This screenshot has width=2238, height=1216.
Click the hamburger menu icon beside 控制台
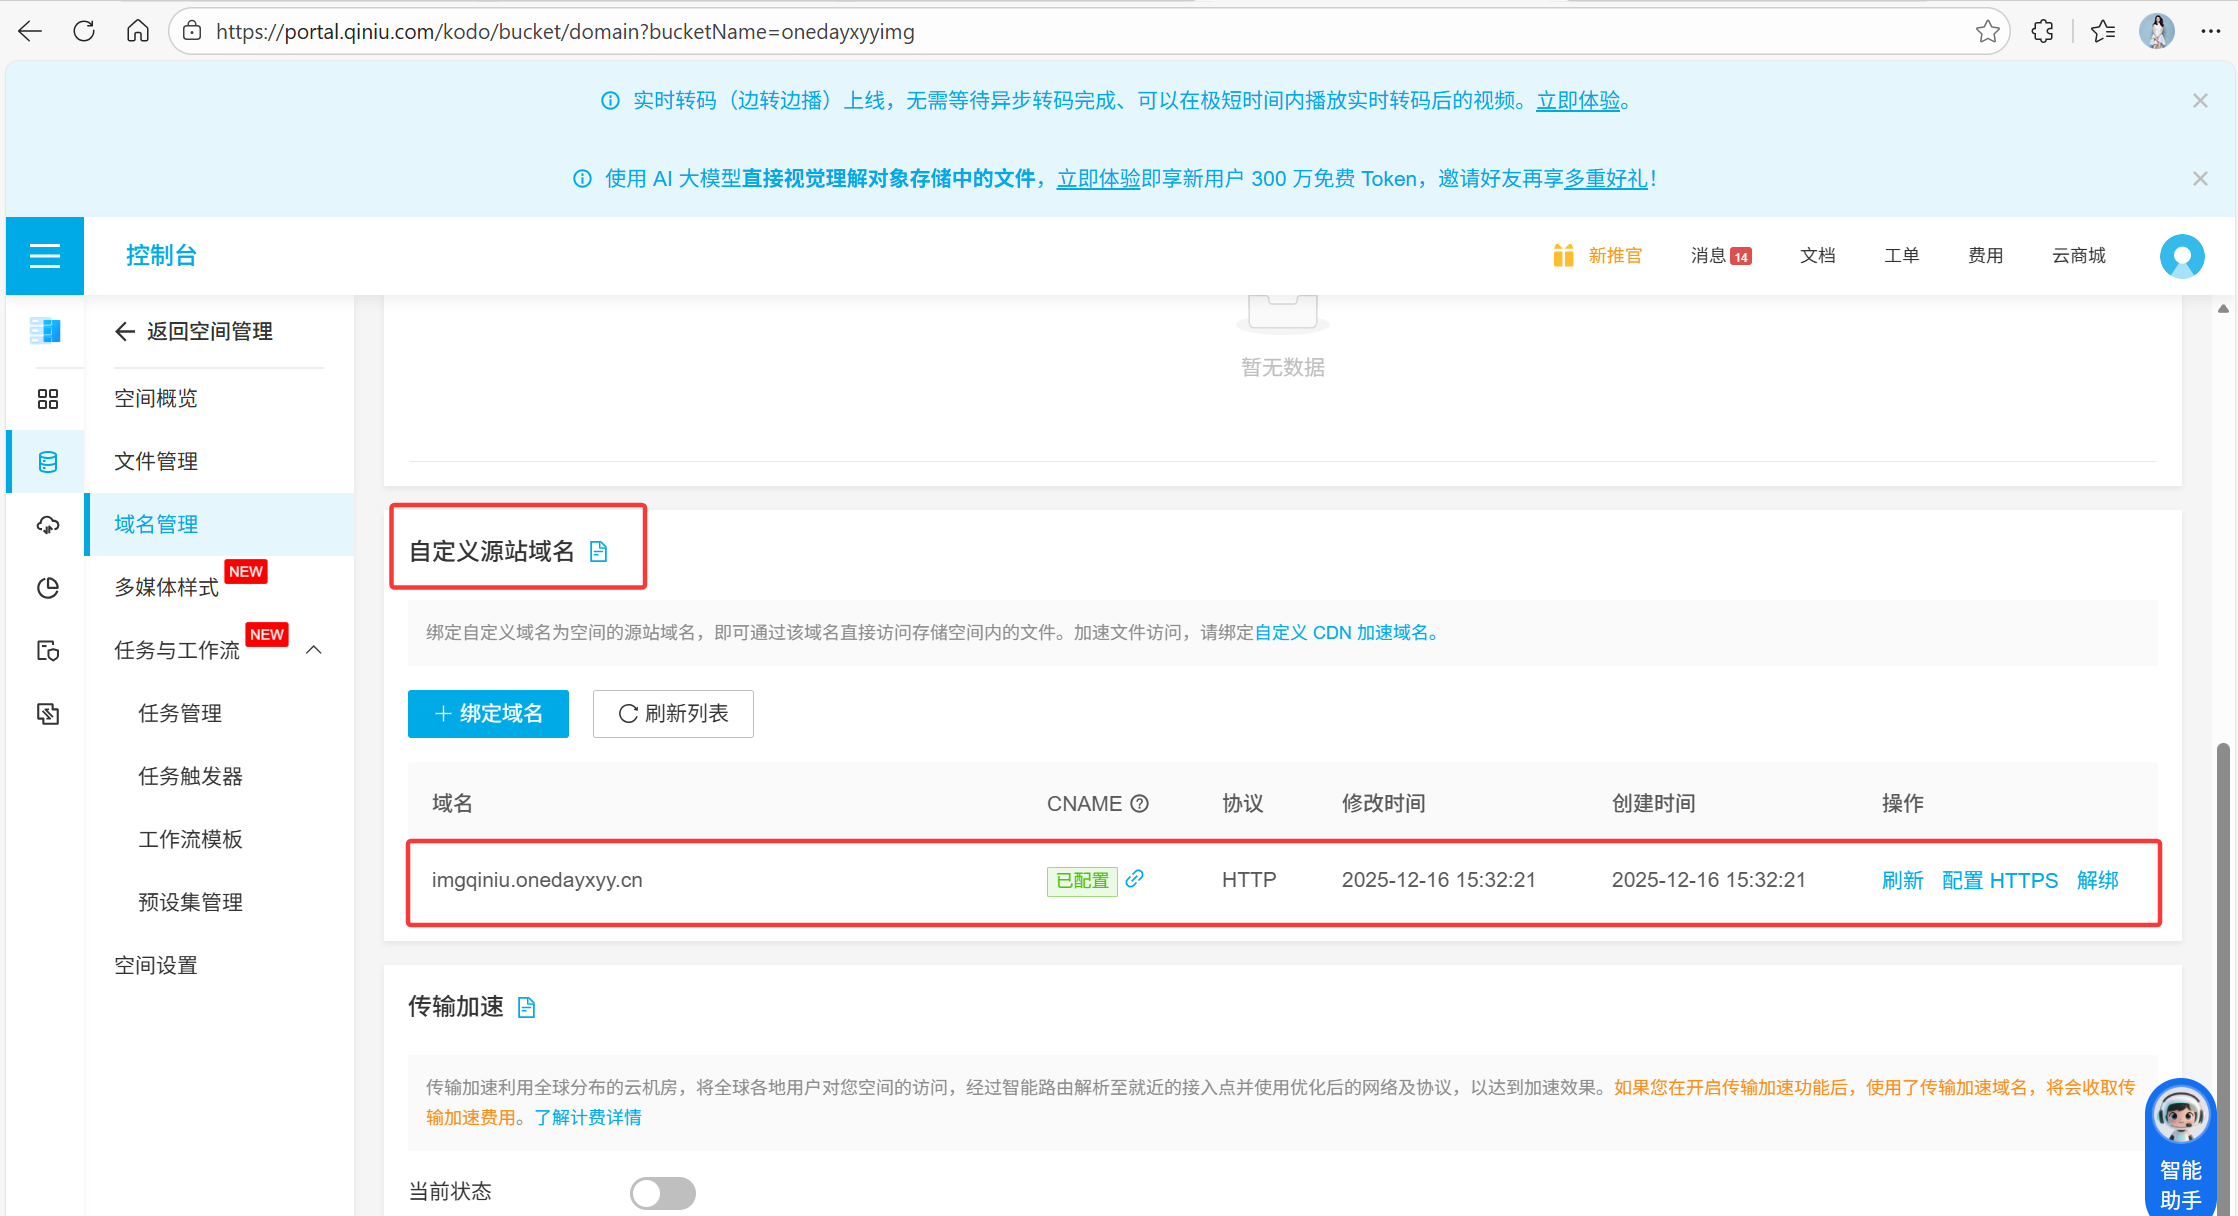pos(45,256)
